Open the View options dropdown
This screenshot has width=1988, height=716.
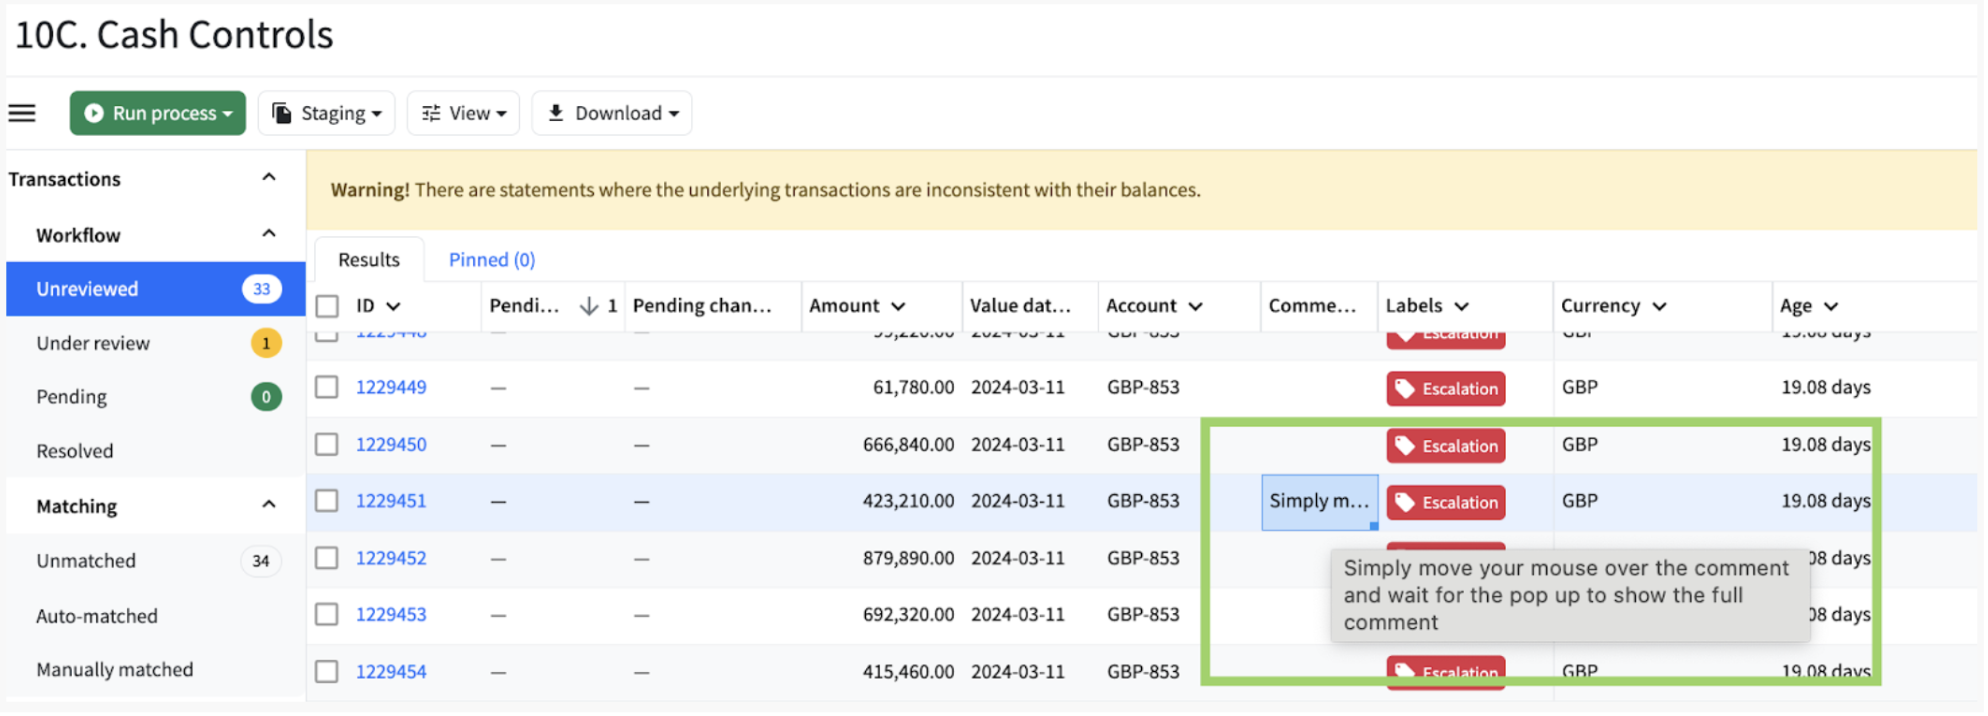463,113
